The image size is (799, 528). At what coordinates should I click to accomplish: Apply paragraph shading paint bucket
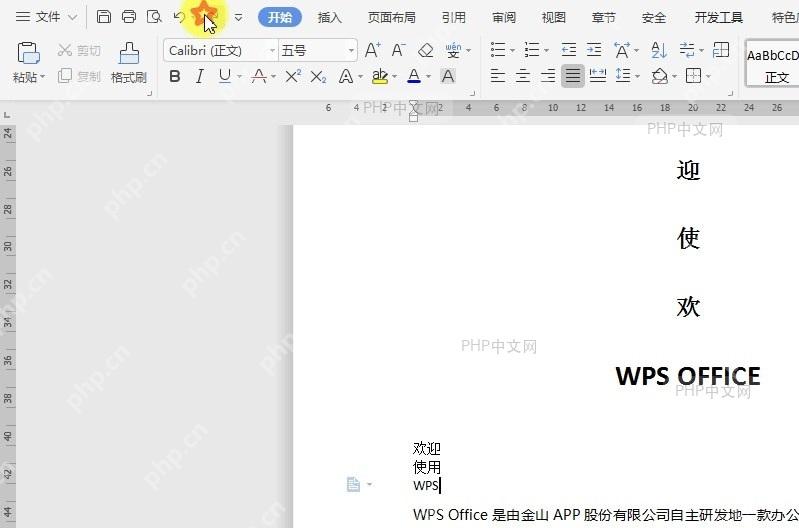pyautogui.click(x=660, y=76)
